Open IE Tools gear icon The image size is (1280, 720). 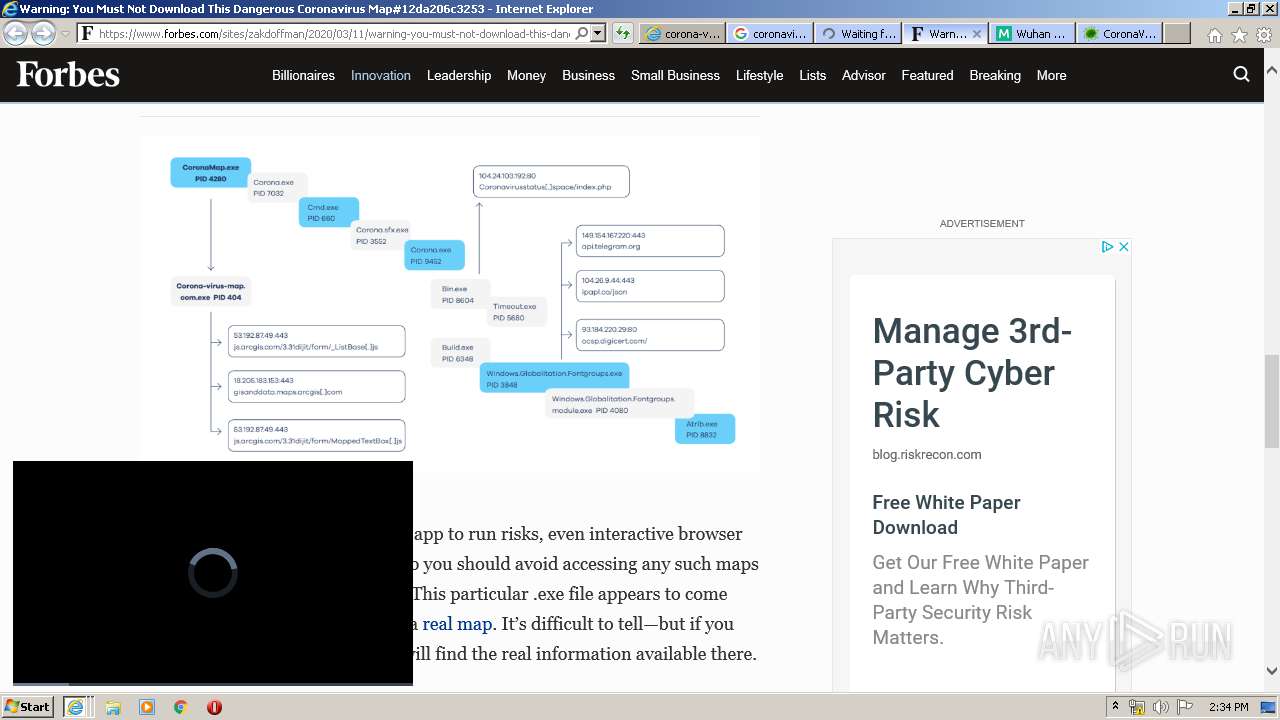point(1263,34)
